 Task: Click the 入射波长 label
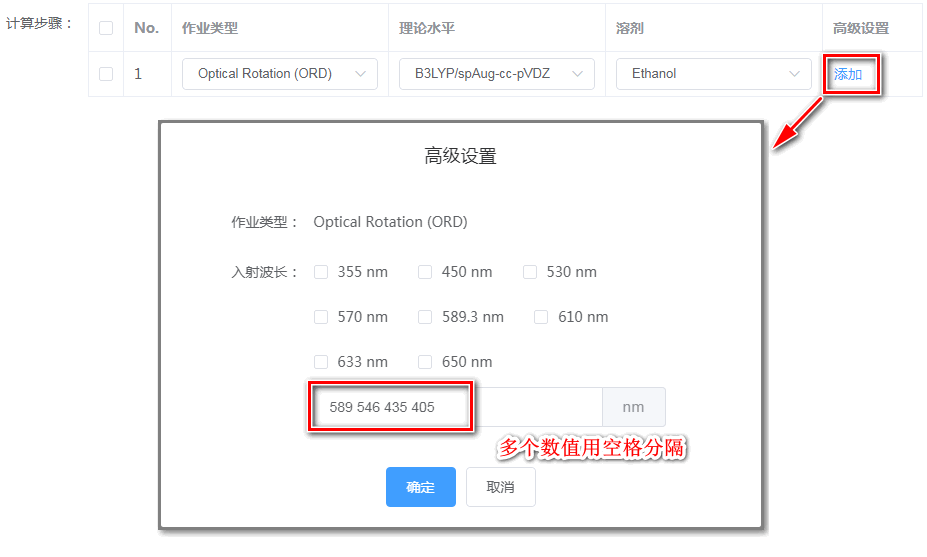(265, 272)
